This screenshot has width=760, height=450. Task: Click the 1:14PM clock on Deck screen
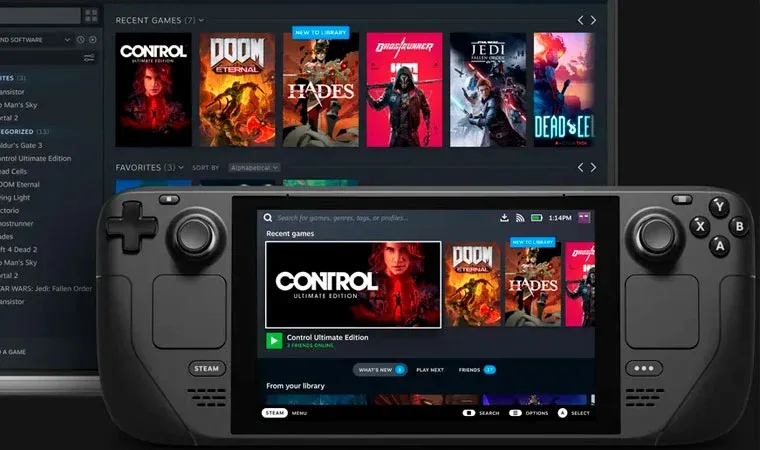pos(560,218)
